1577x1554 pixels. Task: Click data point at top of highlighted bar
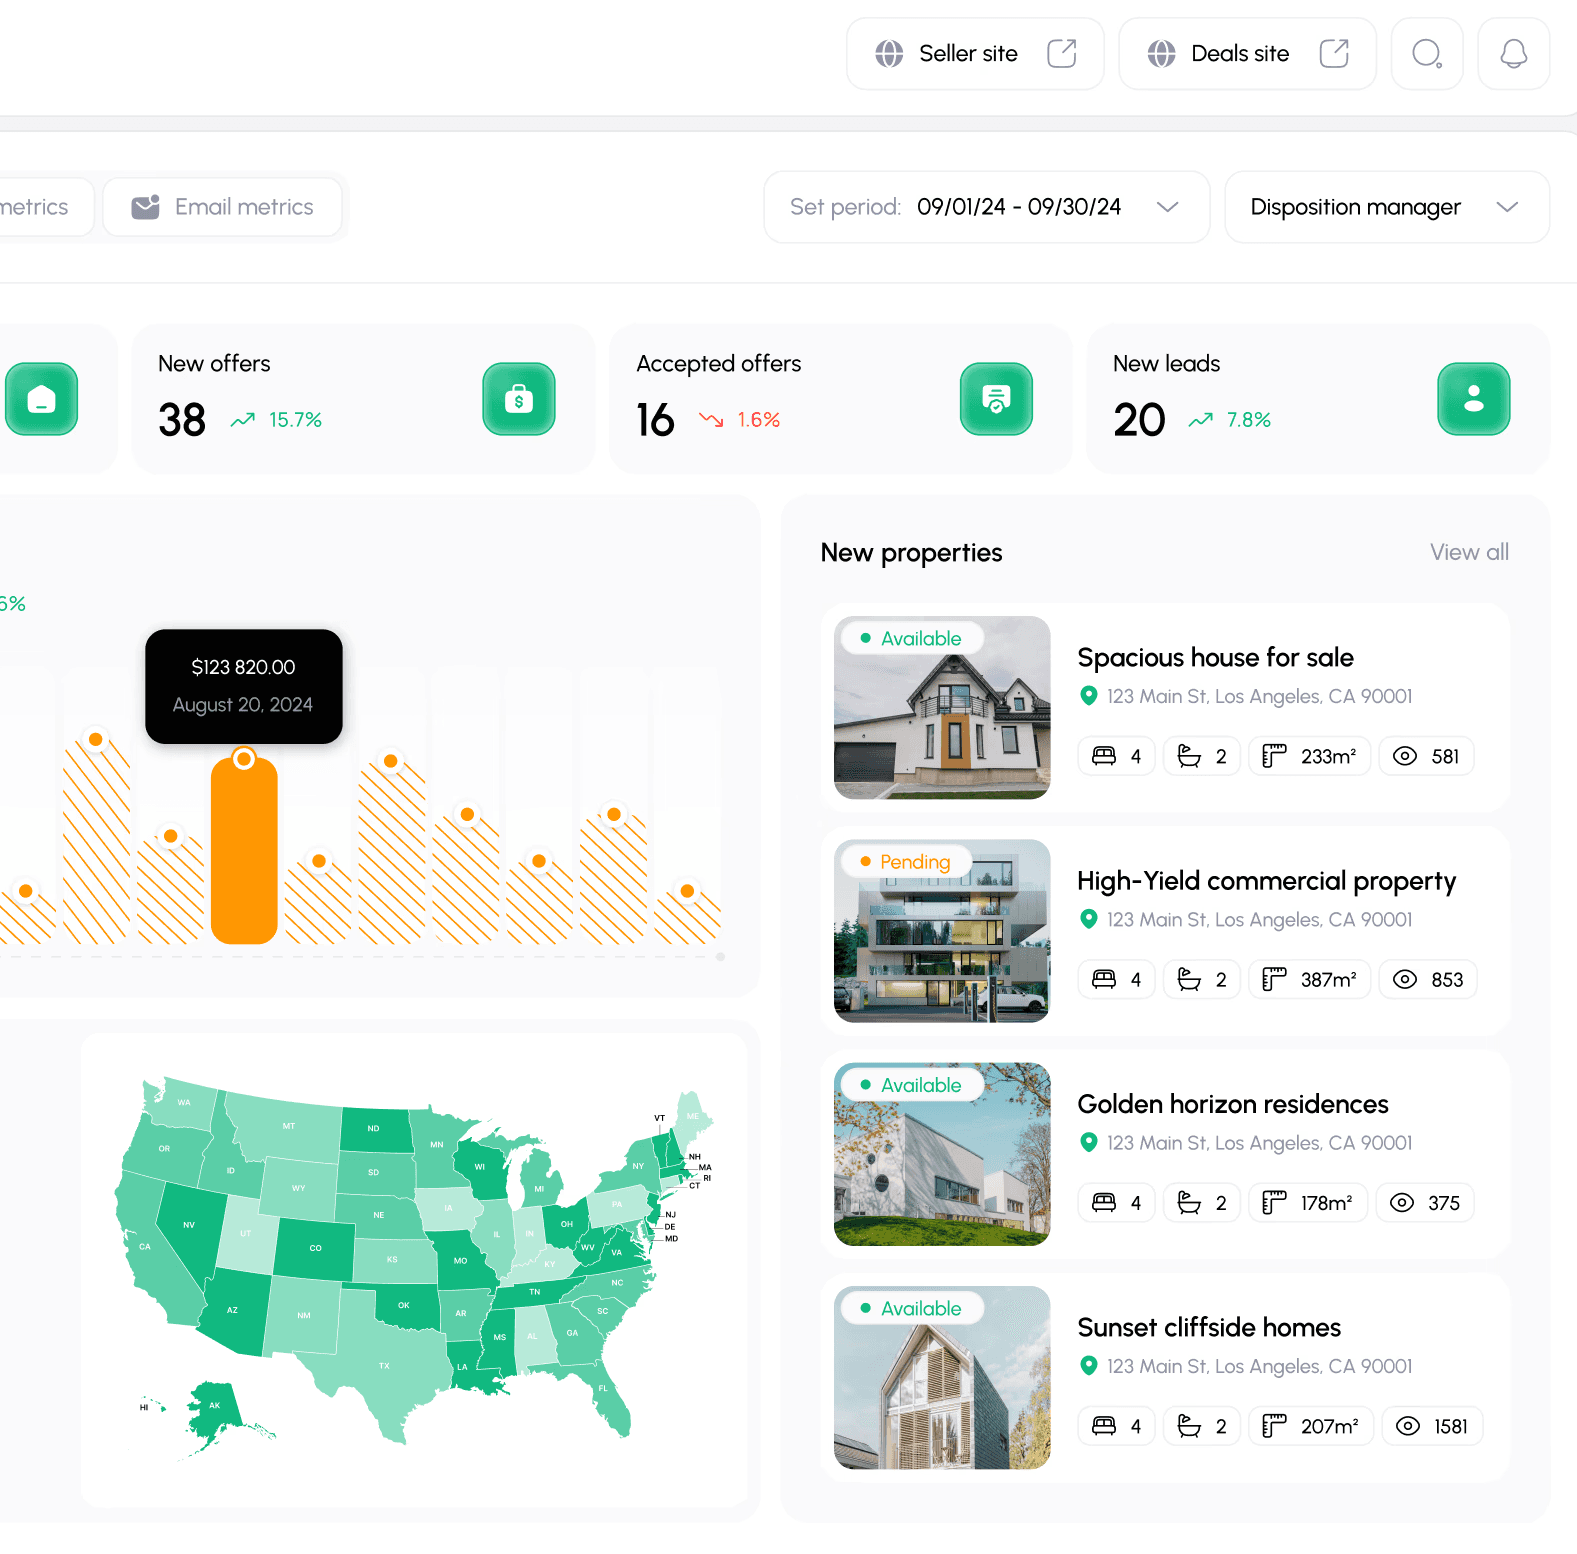[244, 760]
